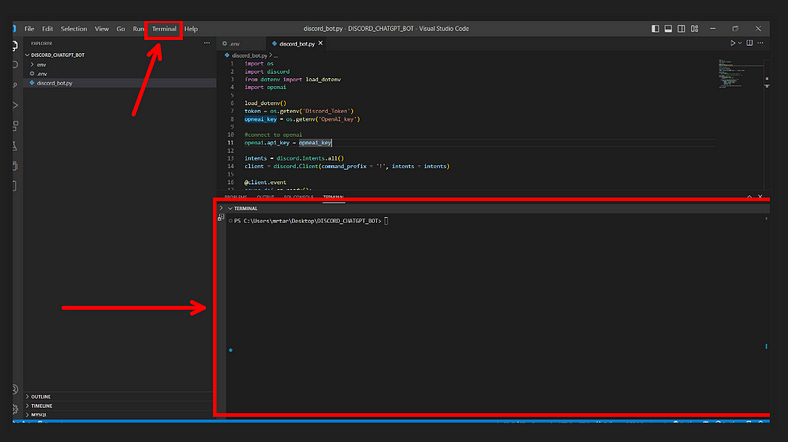Click the window title 'Visual Studio Code'
Screen dimensions: 788x442
click(x=444, y=29)
